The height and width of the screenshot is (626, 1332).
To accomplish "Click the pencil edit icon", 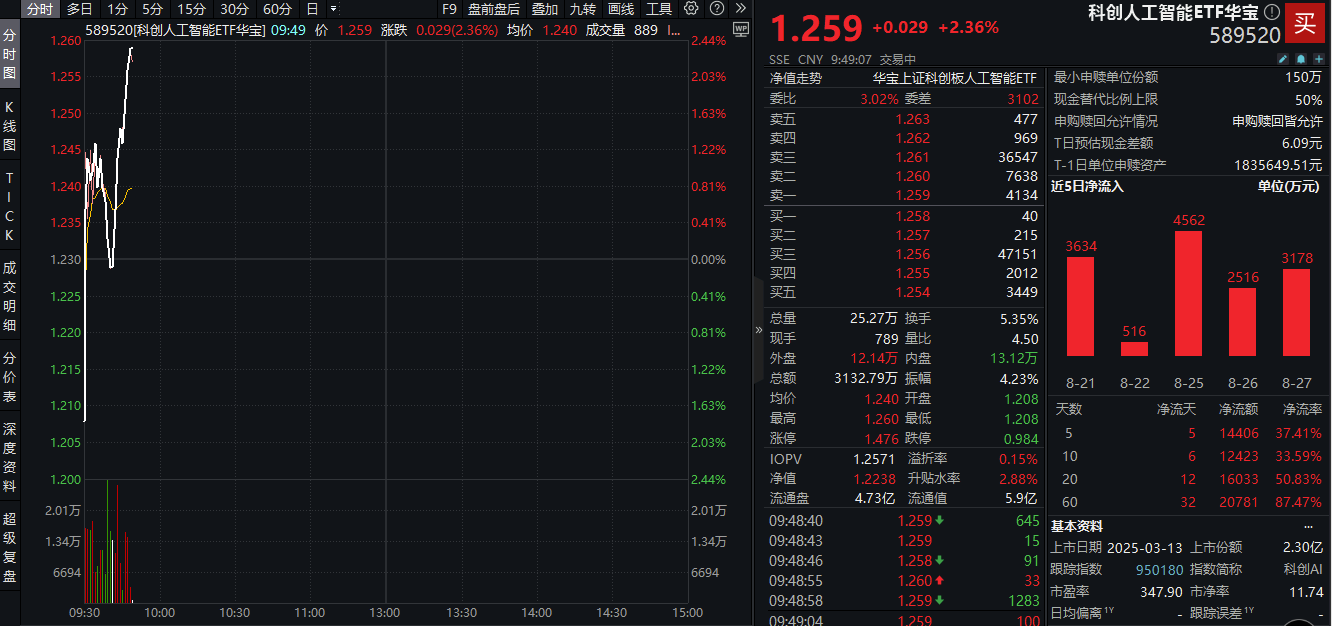I will (1283, 60).
